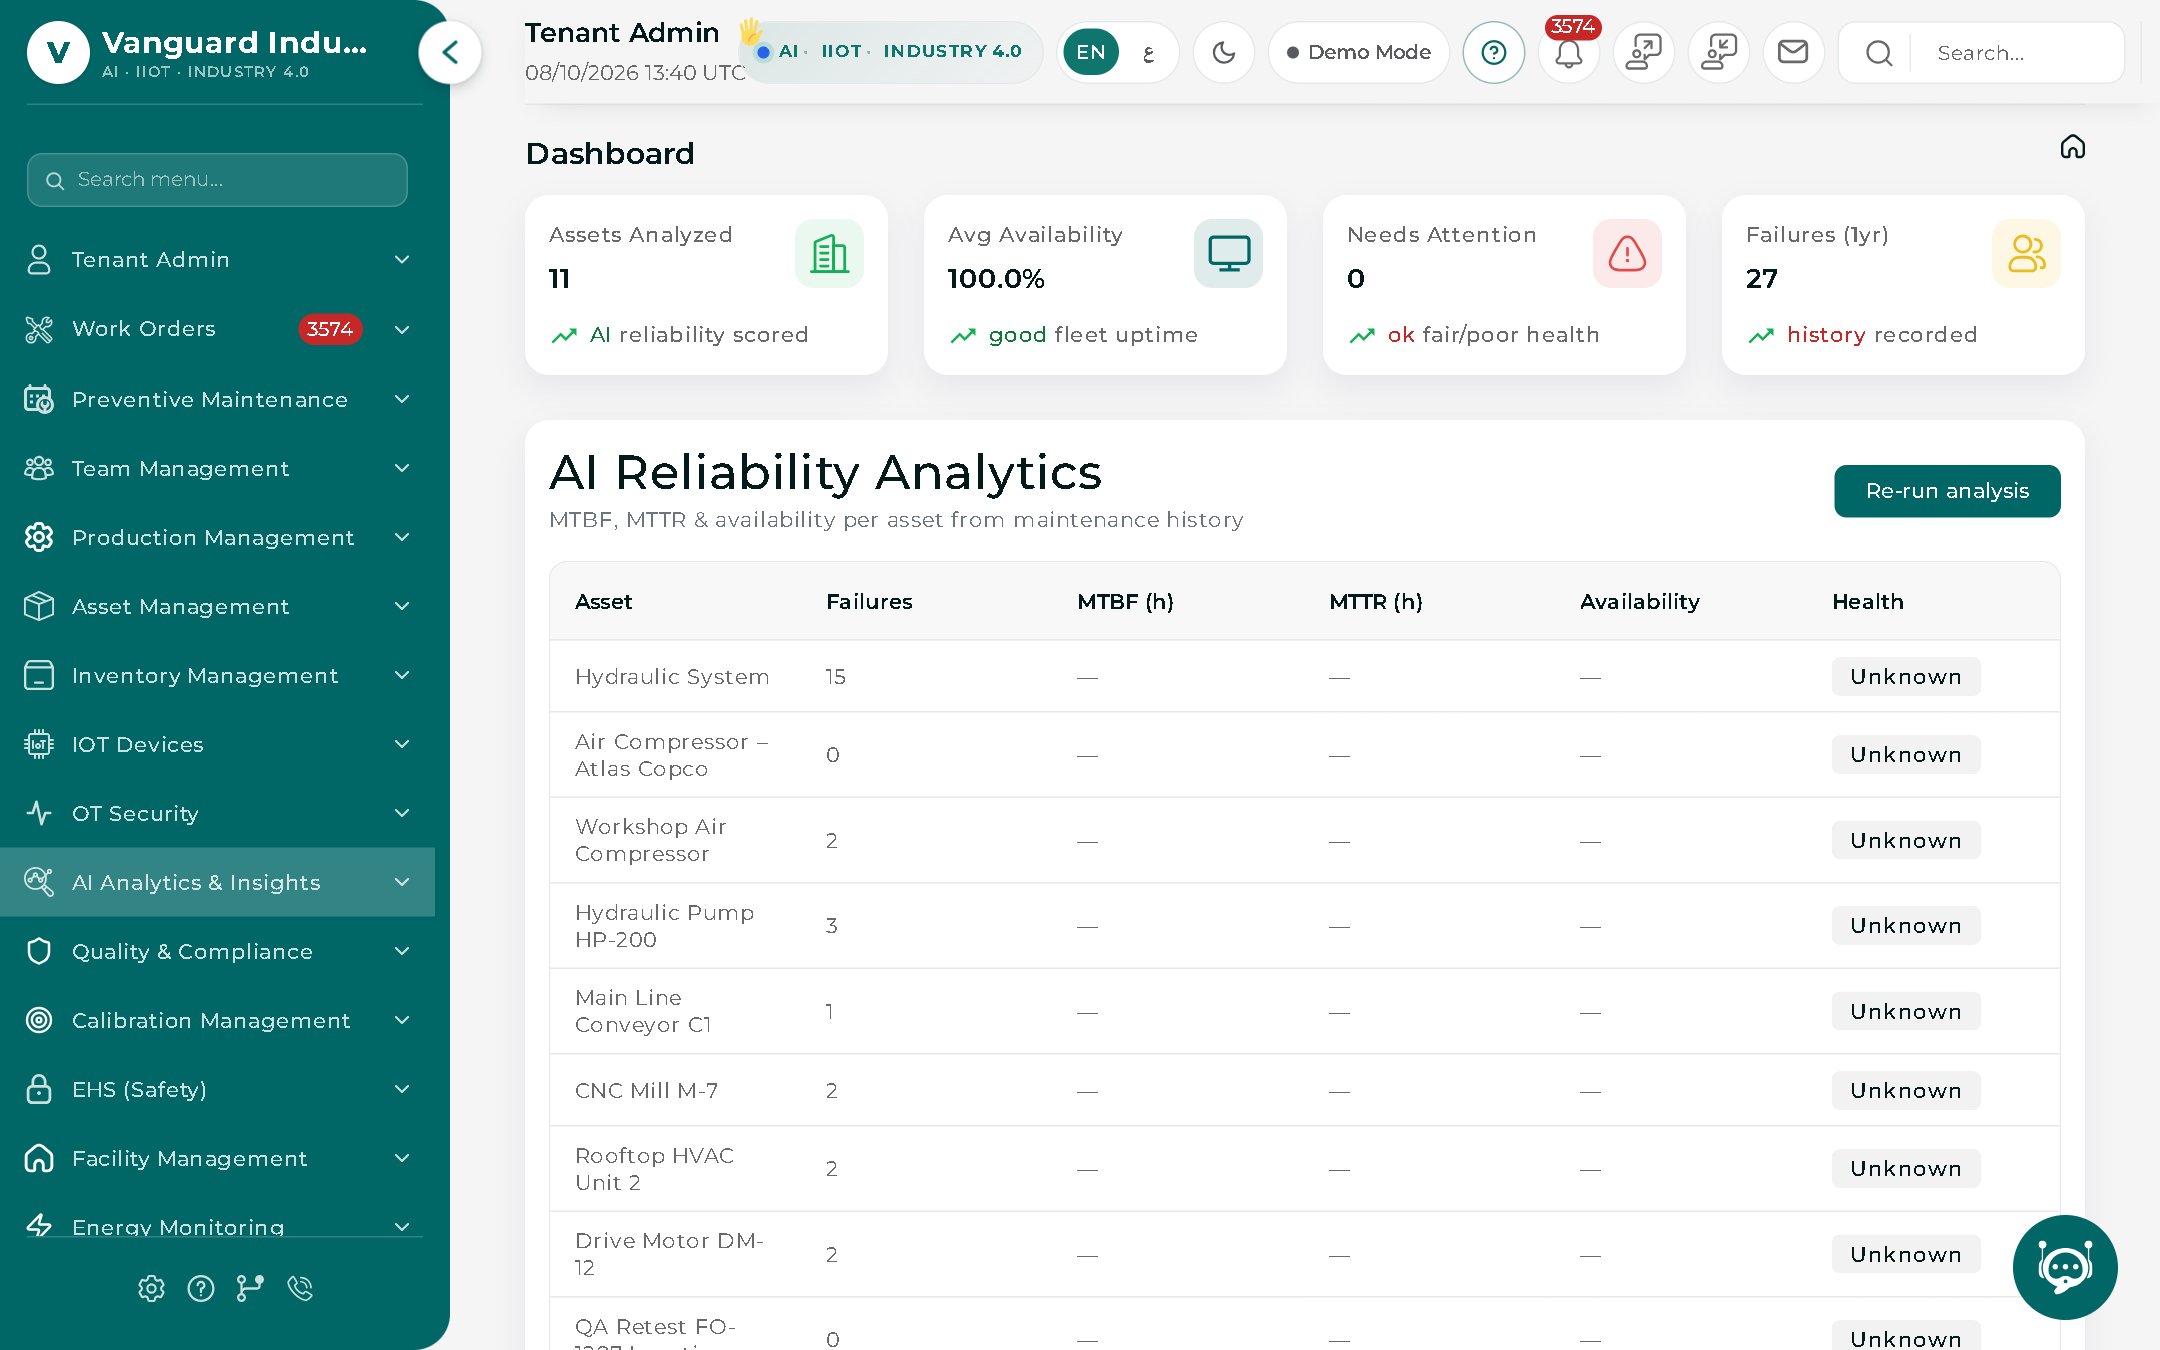Expand Energy Monitoring chevron
This screenshot has height=1350, width=2160.
pyautogui.click(x=402, y=1227)
